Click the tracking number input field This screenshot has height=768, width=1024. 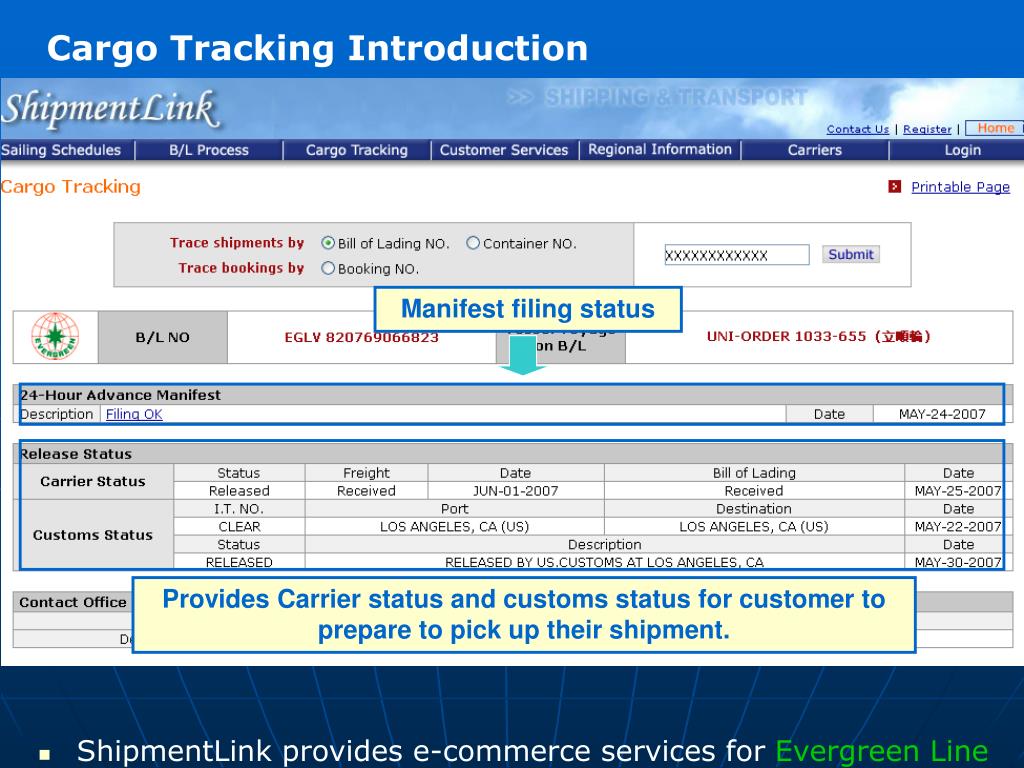click(x=737, y=255)
